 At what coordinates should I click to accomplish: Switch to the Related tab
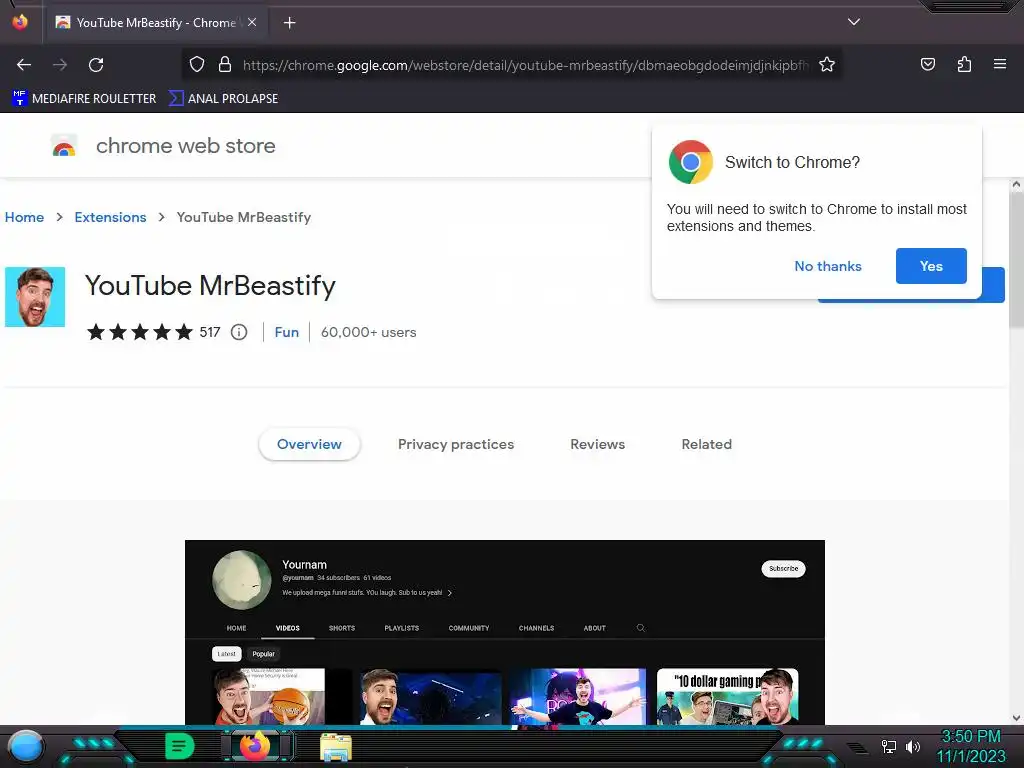[x=707, y=444]
